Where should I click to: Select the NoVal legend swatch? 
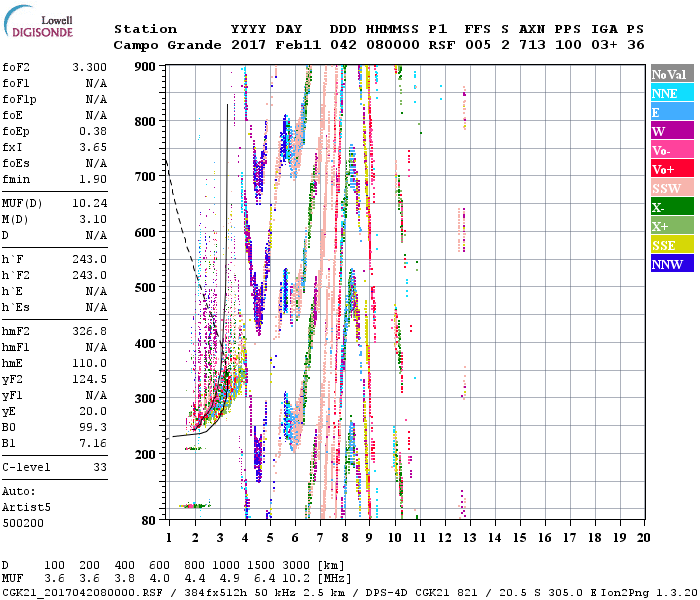(x=670, y=74)
